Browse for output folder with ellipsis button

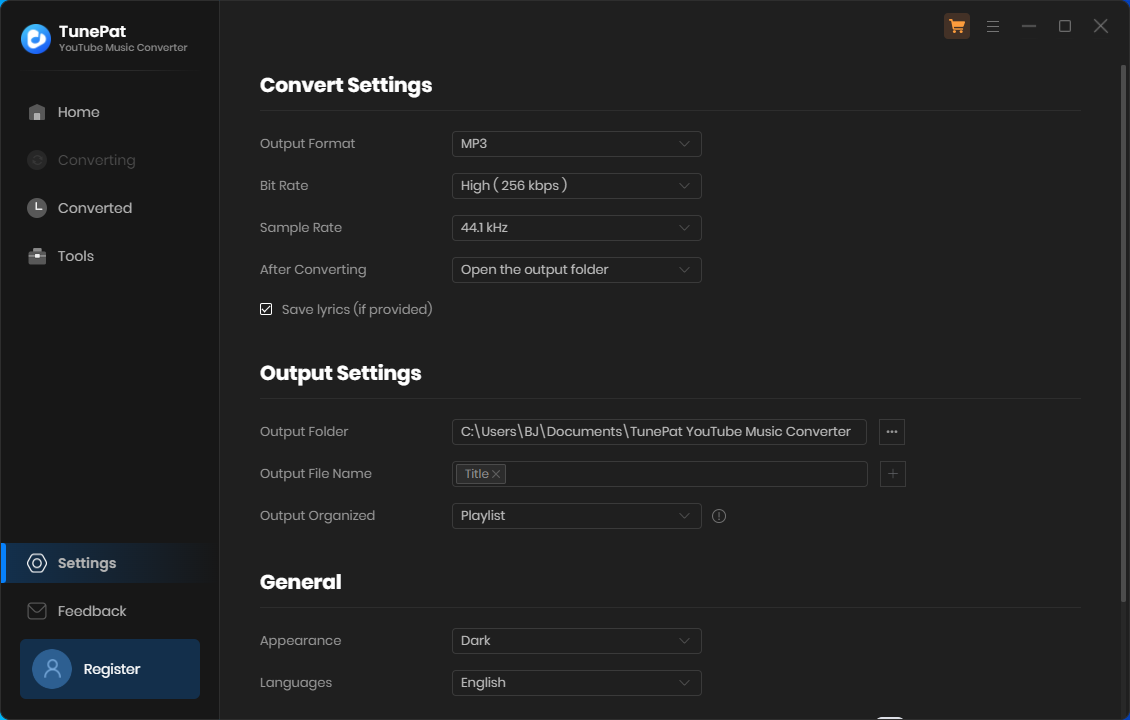point(891,432)
